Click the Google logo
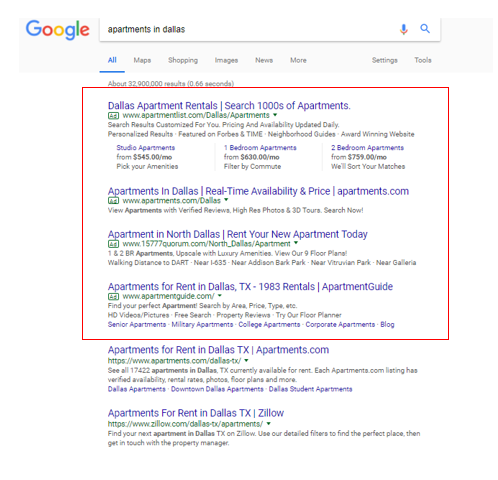Screen dimensions: 498x480 point(58,30)
